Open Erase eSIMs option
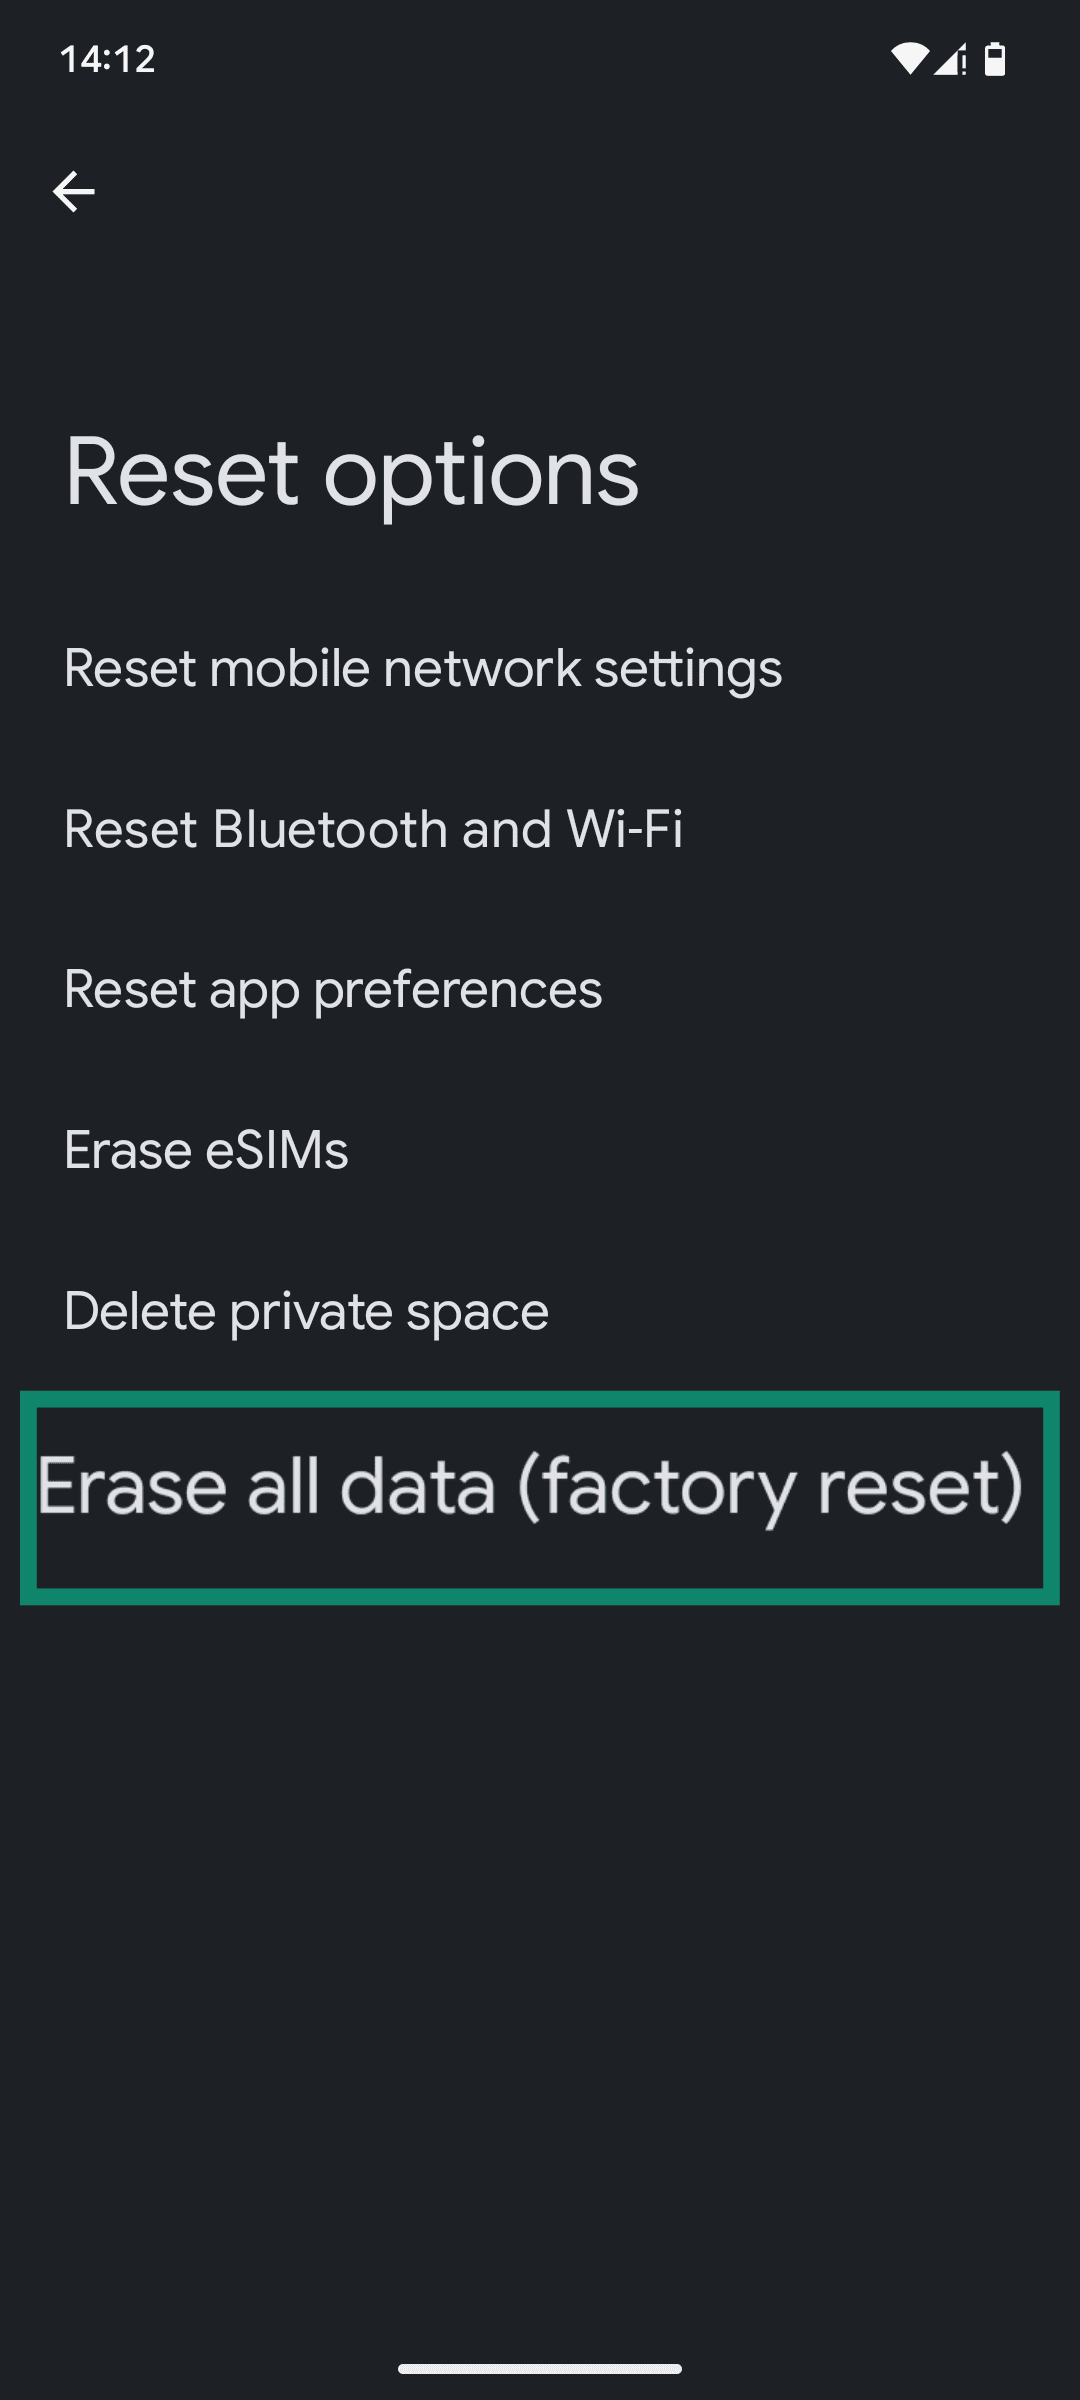1080x2400 pixels. click(205, 1149)
